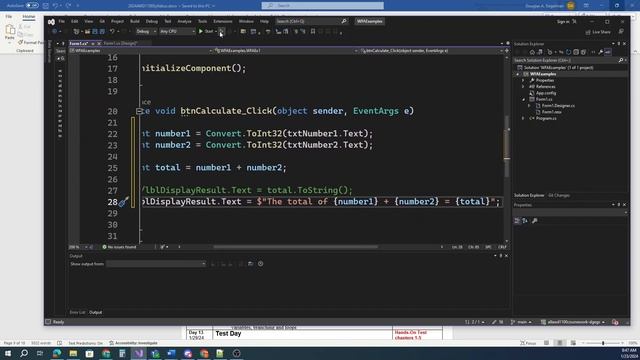Click No issues found status indicator
Screen dimensions: 640x360
(119, 247)
